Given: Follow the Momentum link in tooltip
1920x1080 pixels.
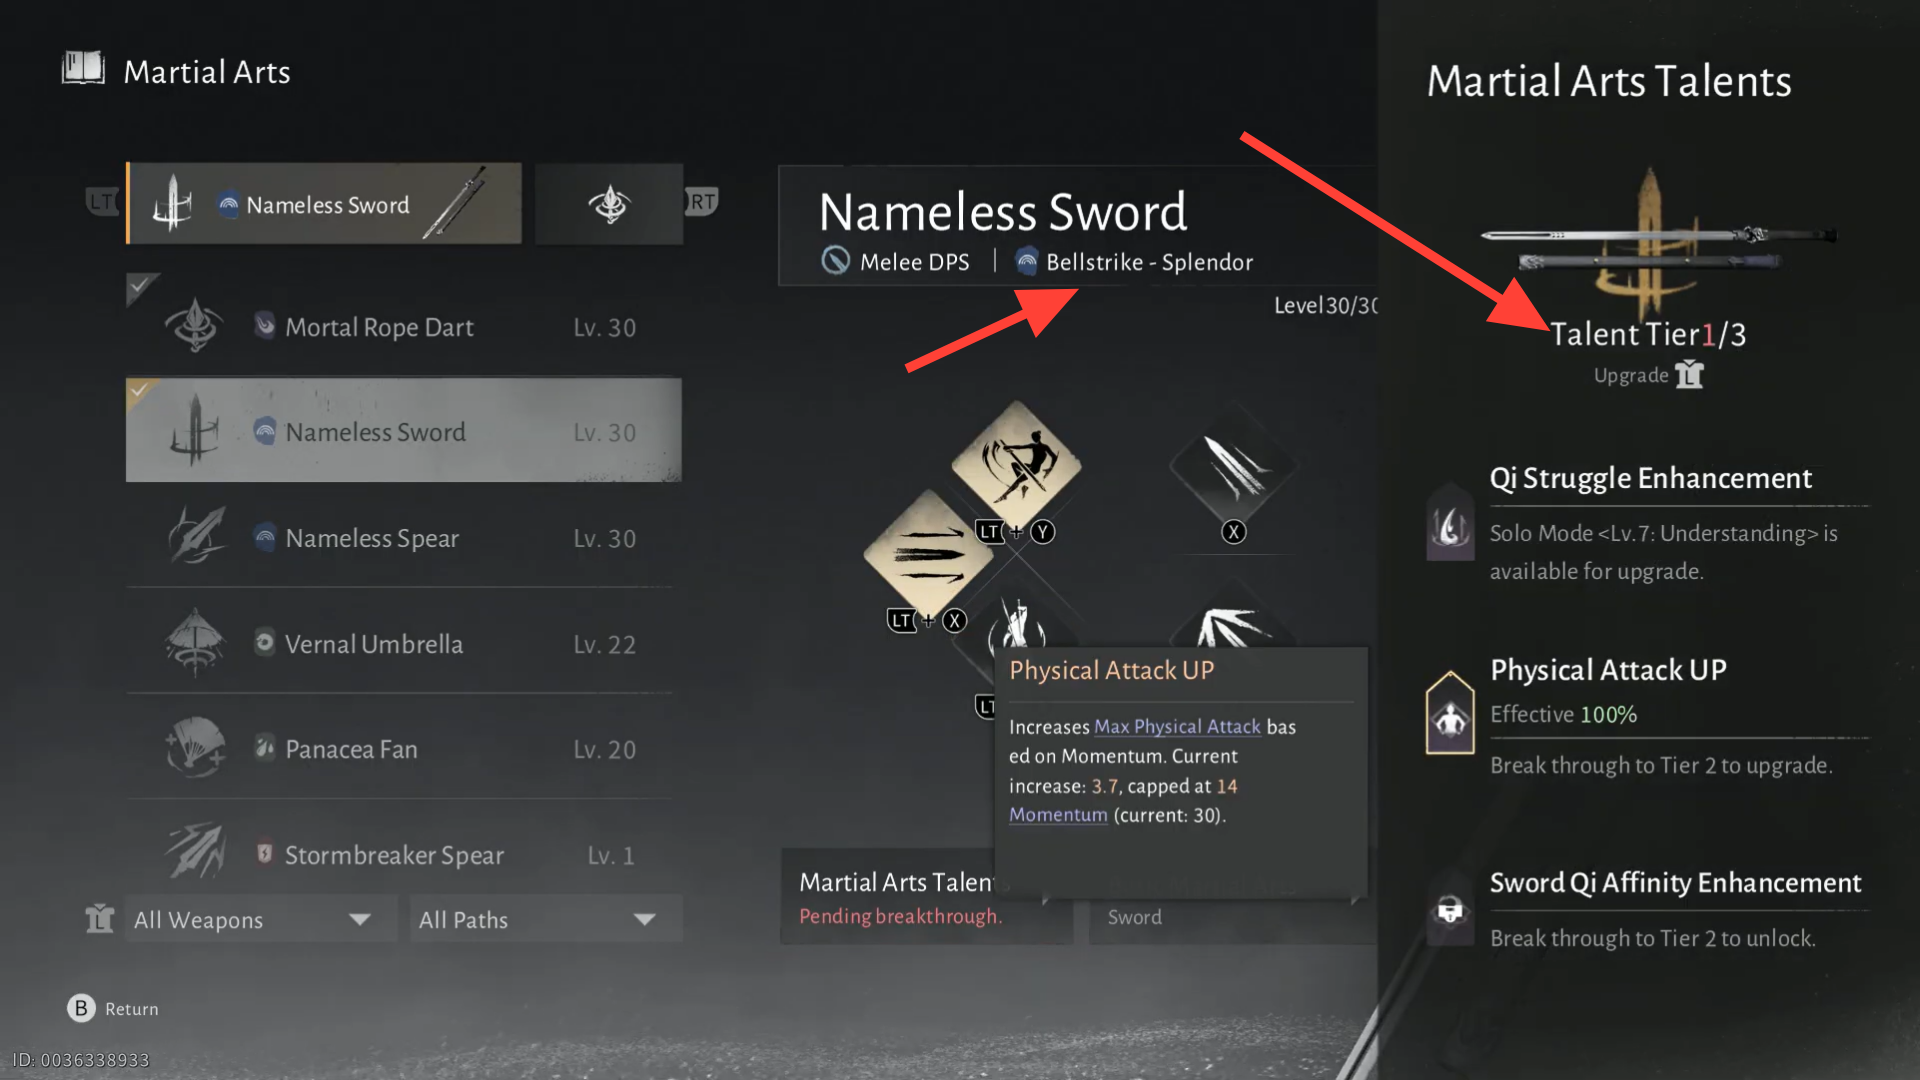Looking at the screenshot, I should 1058,815.
